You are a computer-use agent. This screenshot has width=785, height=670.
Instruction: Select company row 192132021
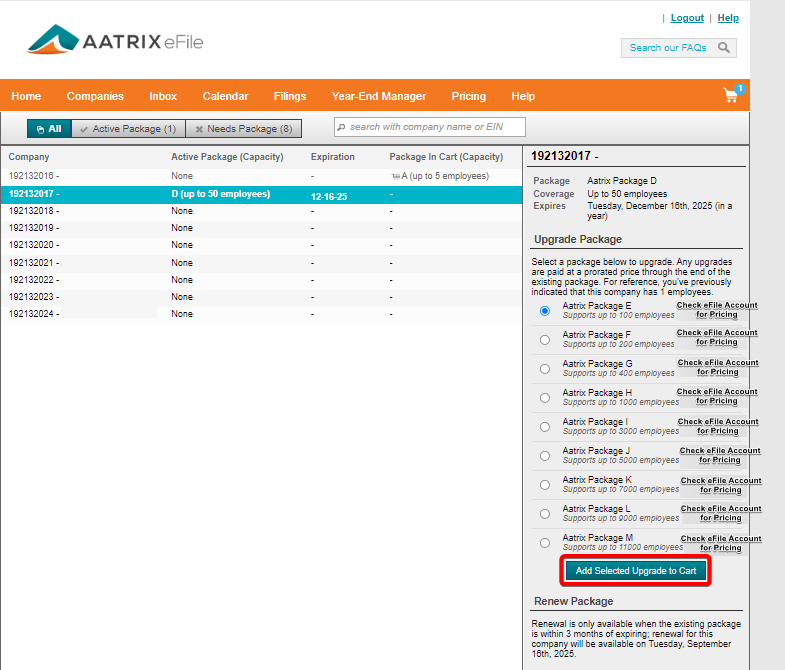click(261, 263)
